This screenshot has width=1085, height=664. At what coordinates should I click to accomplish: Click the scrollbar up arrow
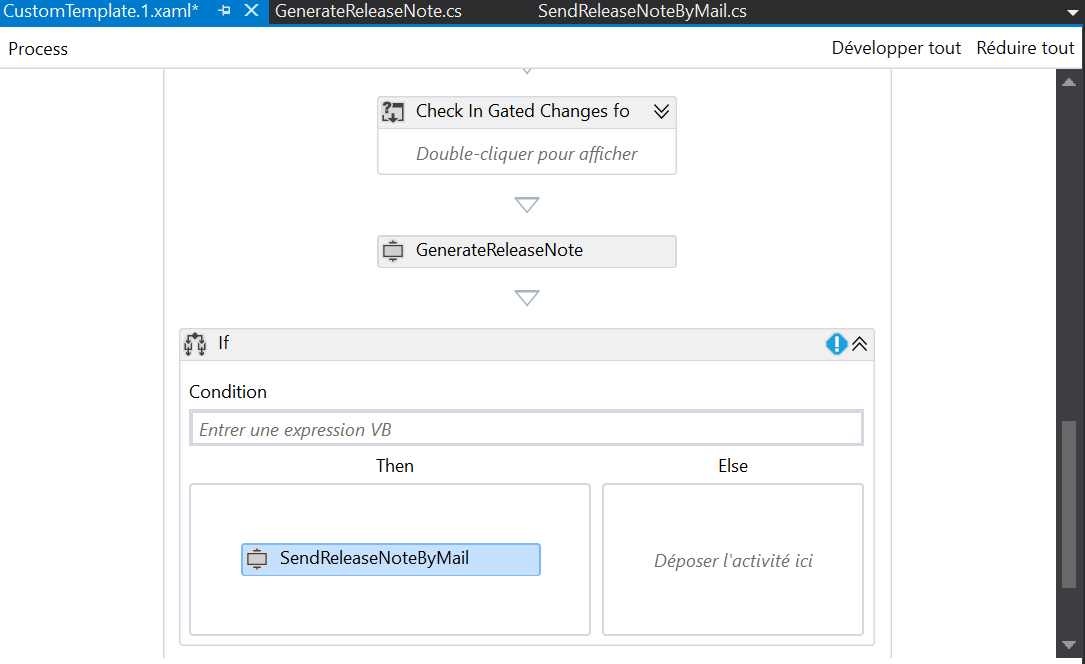(x=1069, y=82)
